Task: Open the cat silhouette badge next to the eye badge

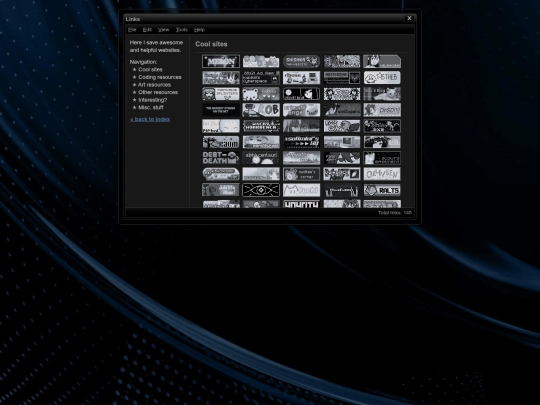Action: [x=301, y=190]
